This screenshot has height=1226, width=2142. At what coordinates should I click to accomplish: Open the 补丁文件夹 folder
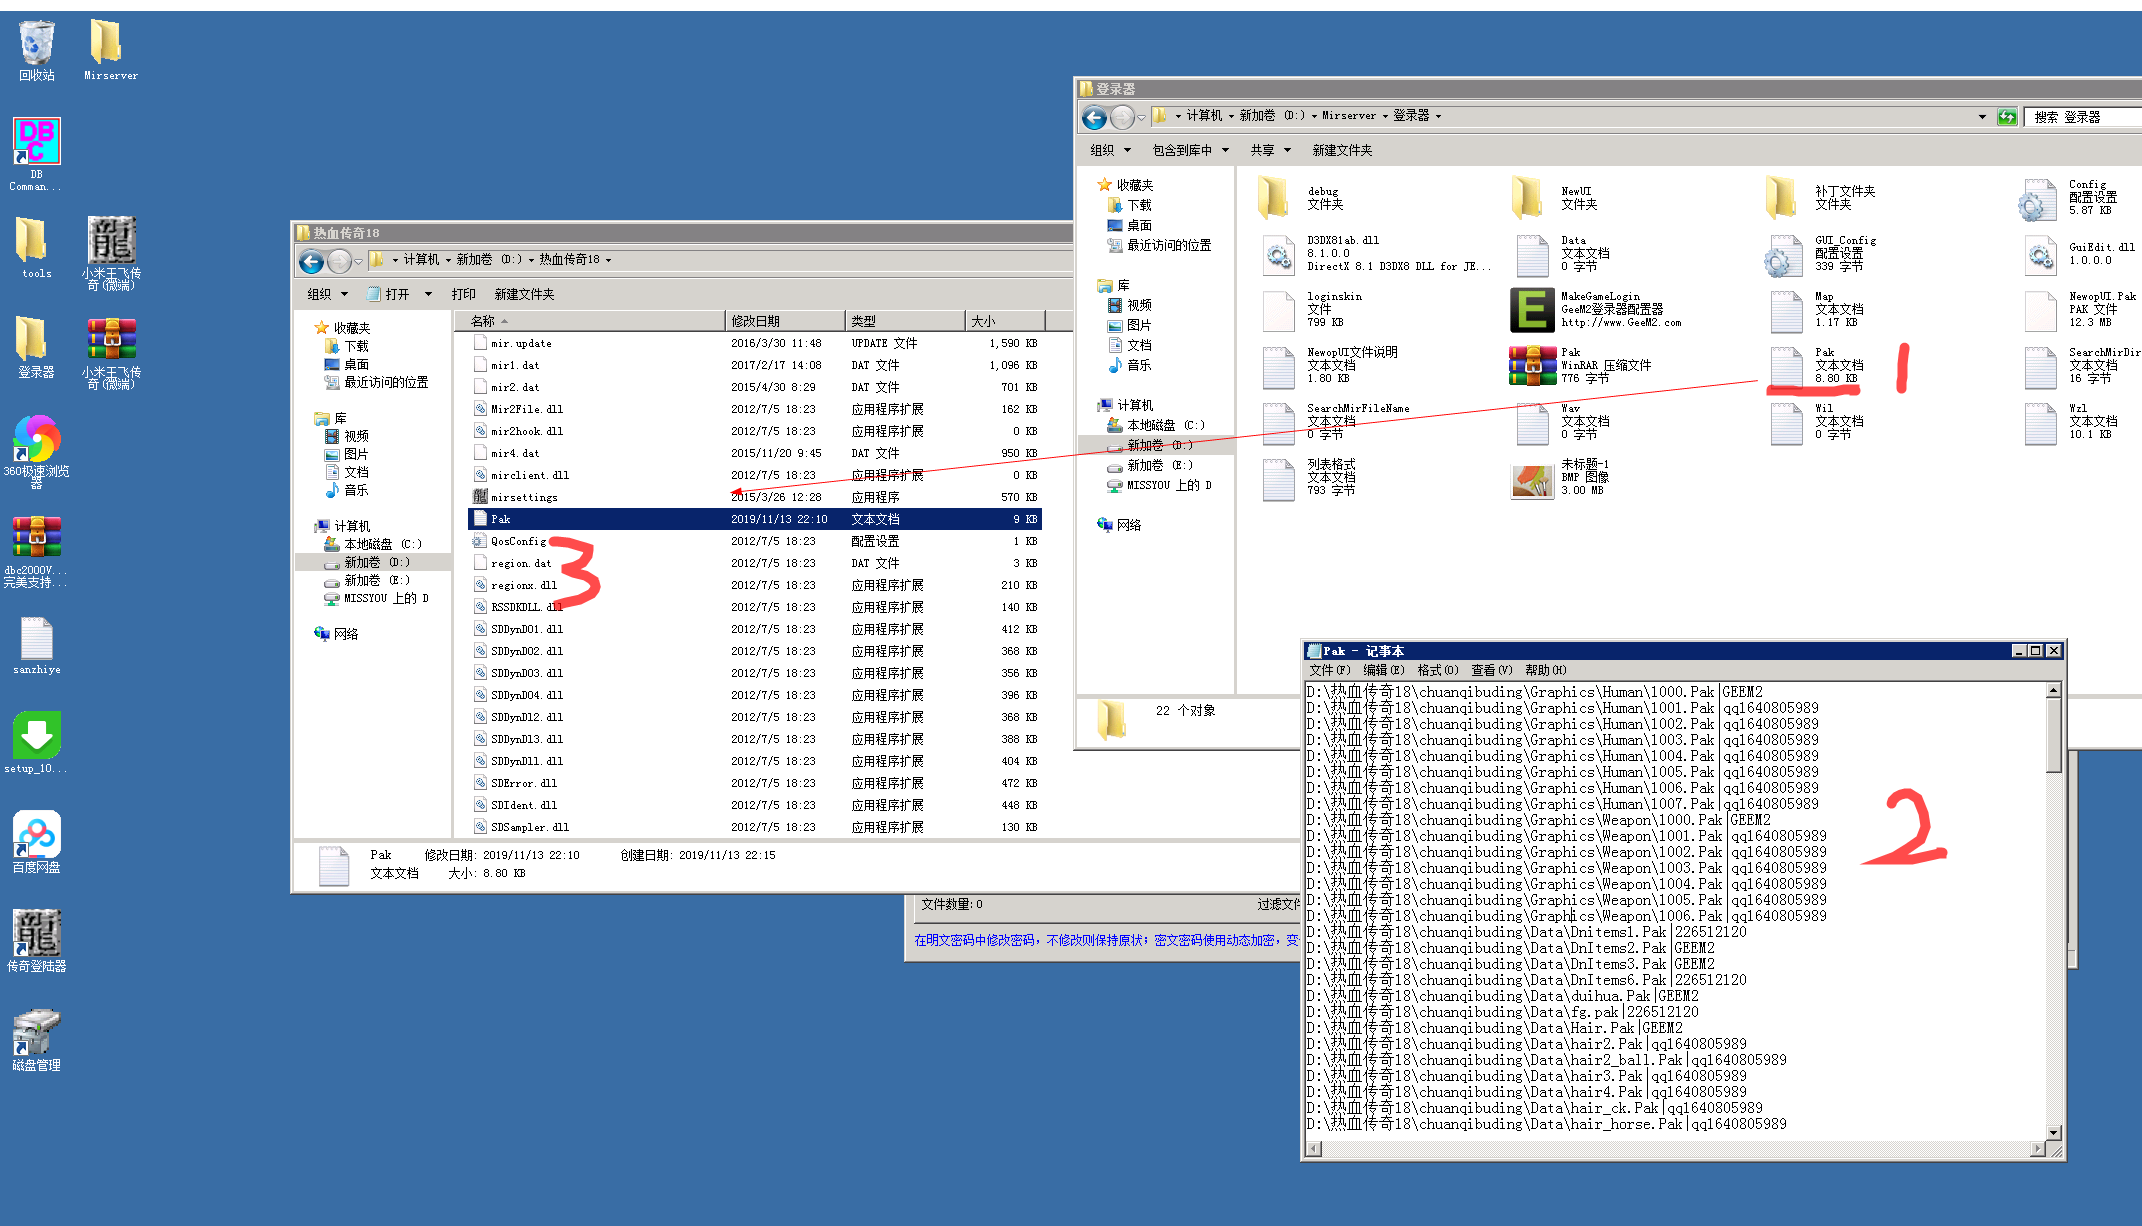[1820, 197]
